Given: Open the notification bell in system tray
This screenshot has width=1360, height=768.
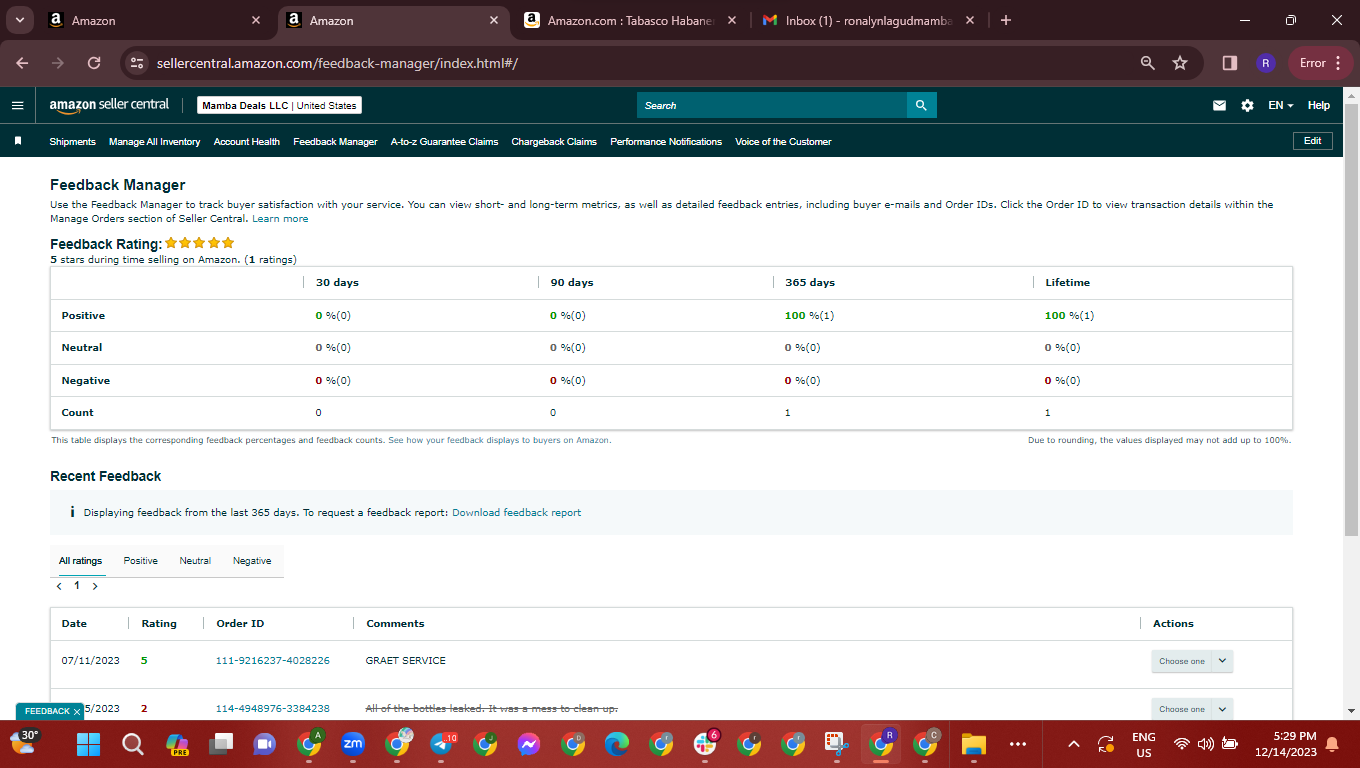Looking at the screenshot, I should point(1332,744).
